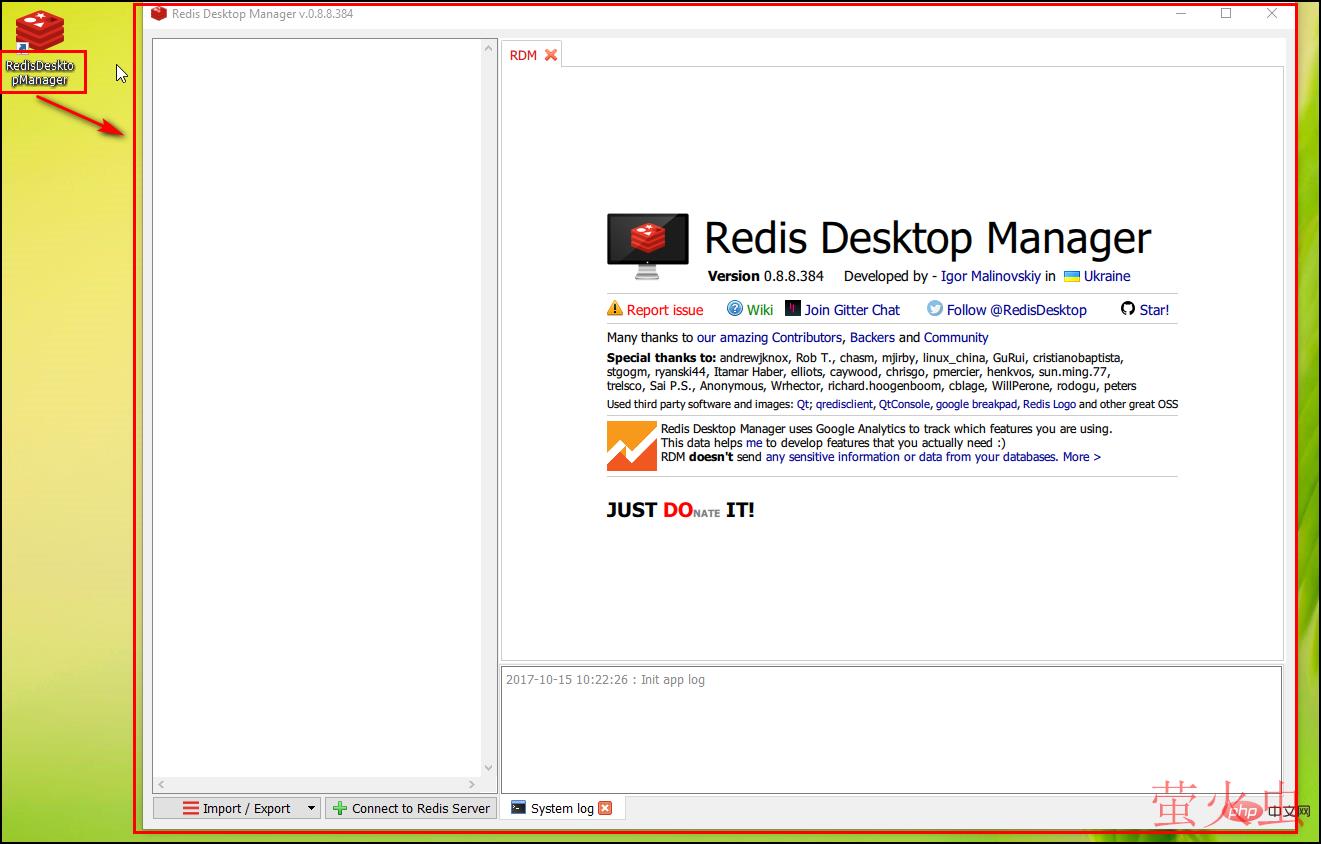Close the System log tab

605,808
